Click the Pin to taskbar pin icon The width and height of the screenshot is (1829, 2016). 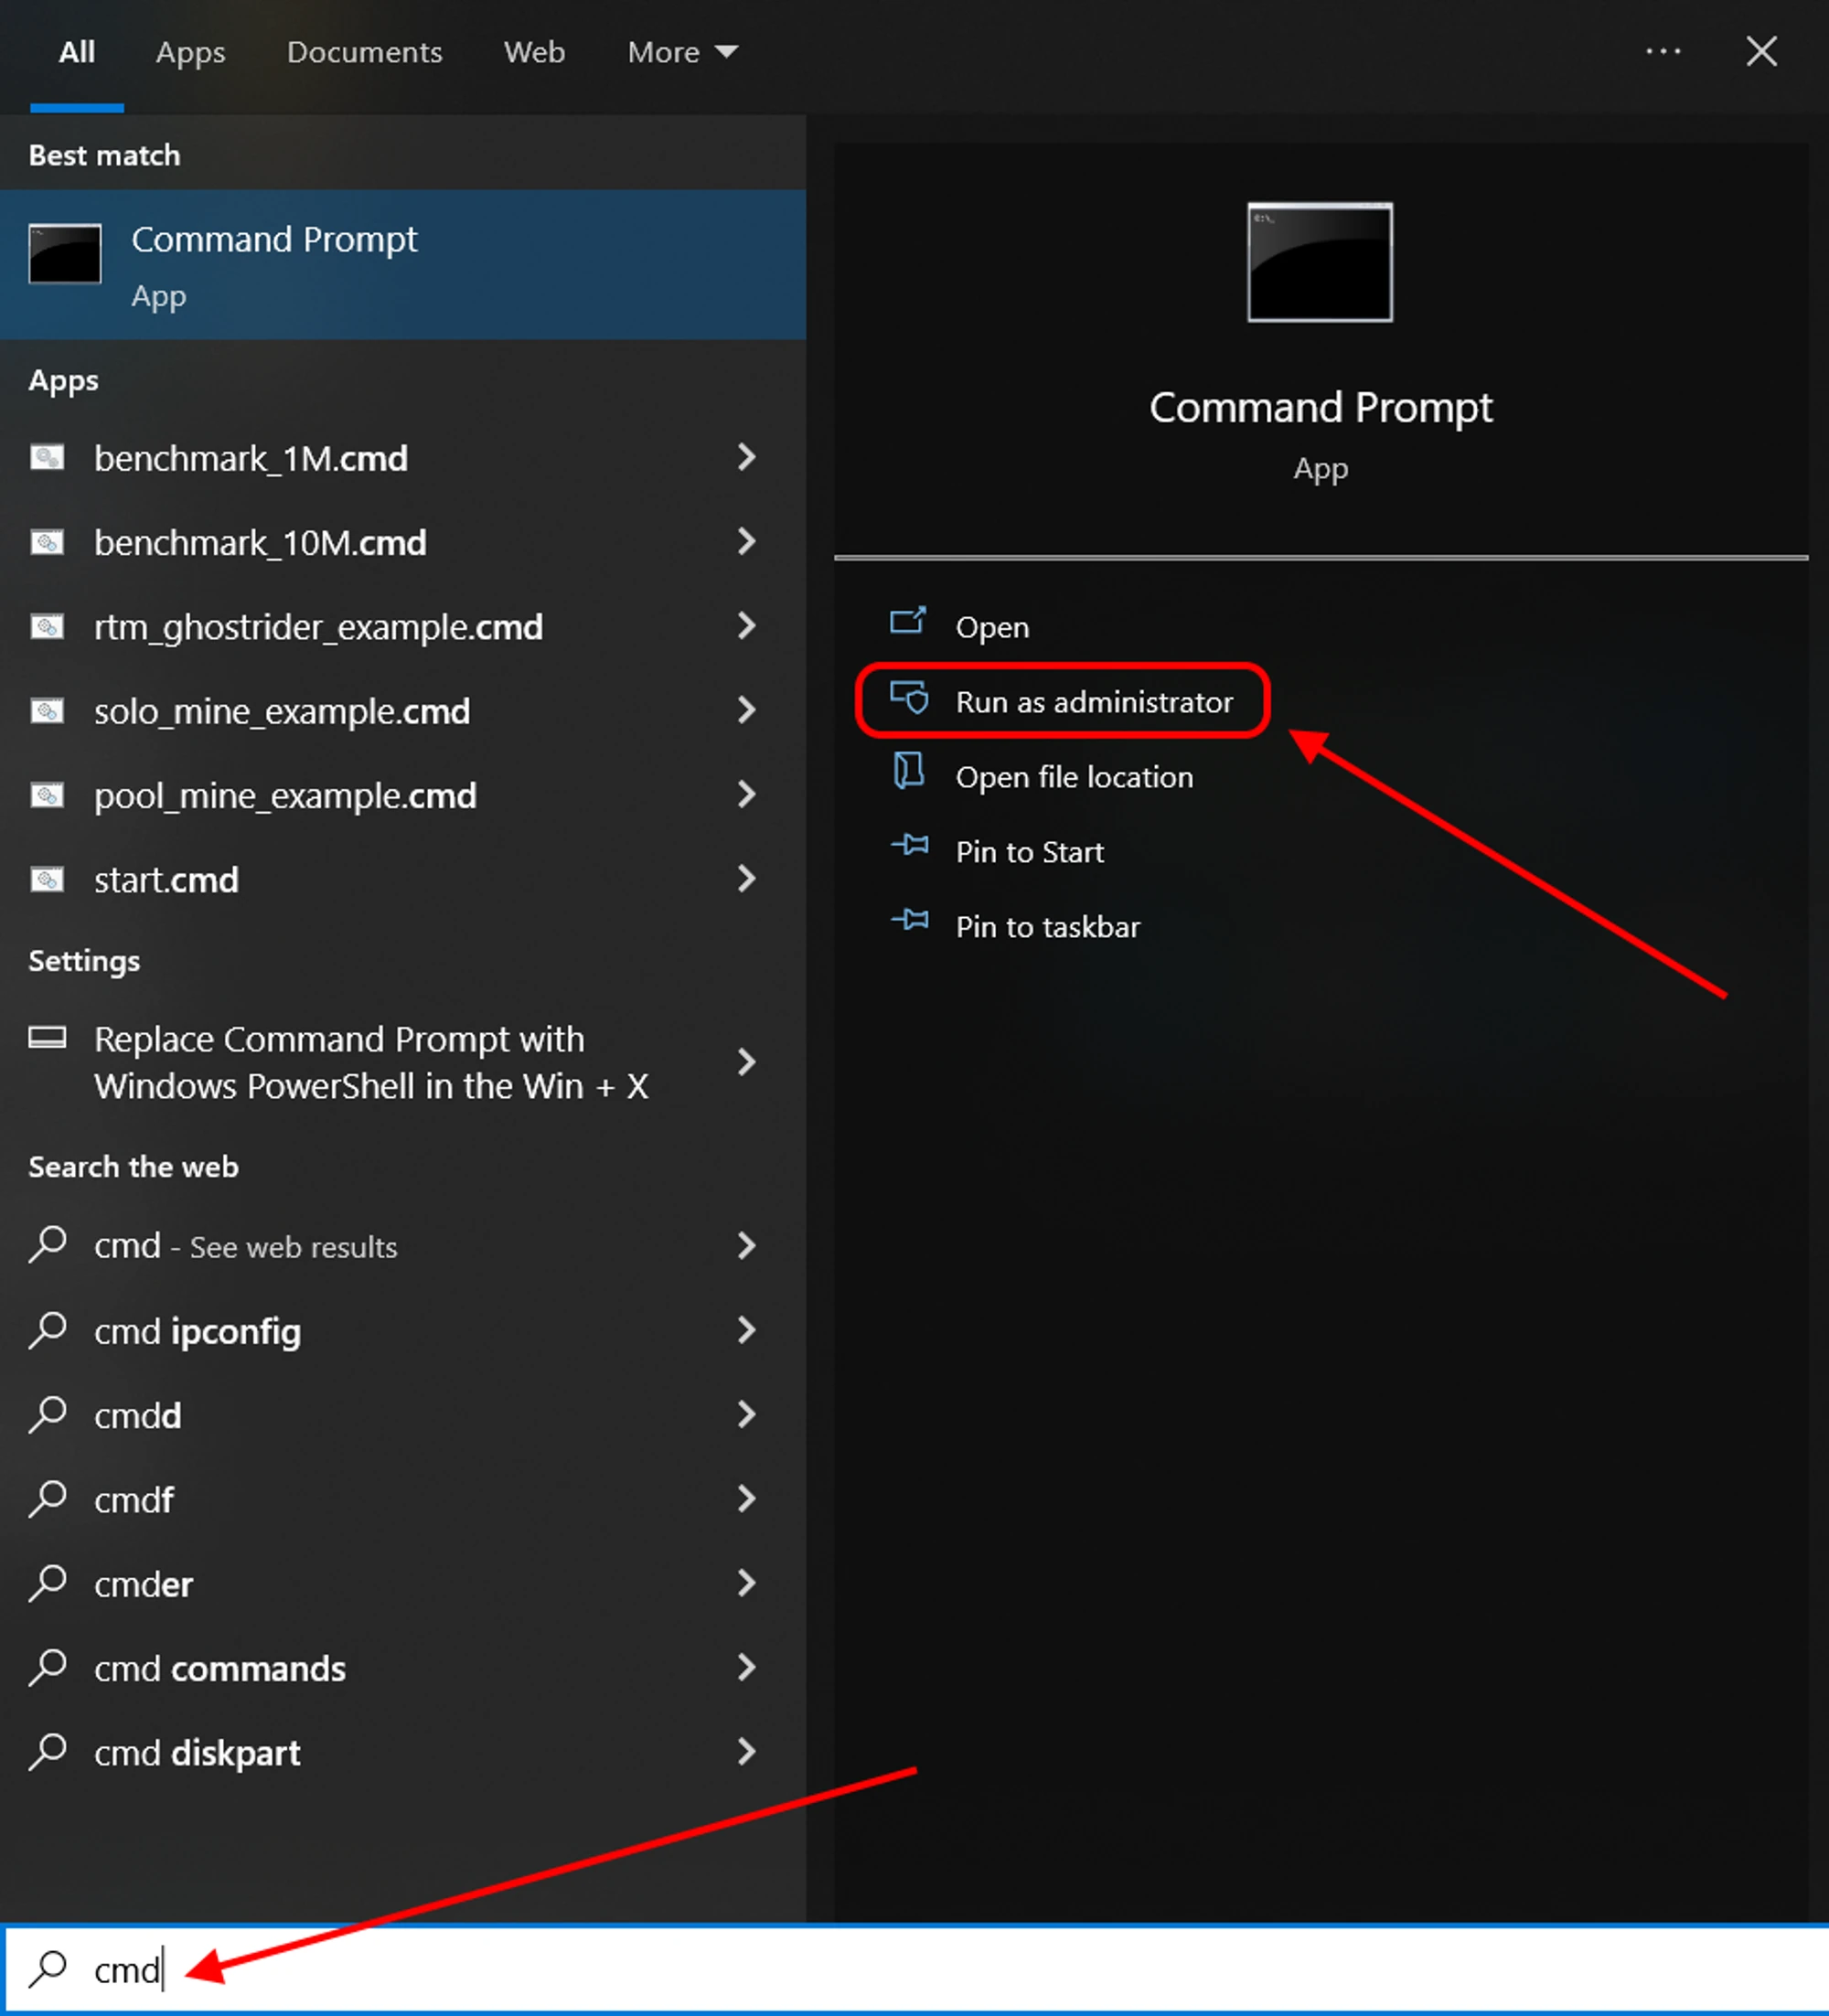[x=909, y=922]
